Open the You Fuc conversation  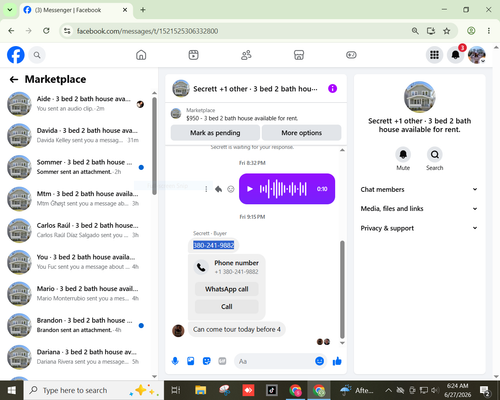click(x=76, y=262)
